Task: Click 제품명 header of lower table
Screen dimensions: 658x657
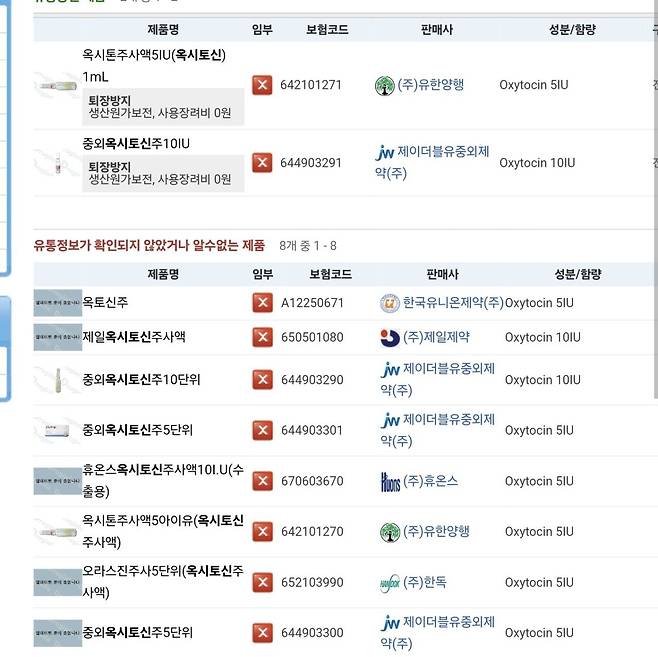Action: click(x=163, y=274)
